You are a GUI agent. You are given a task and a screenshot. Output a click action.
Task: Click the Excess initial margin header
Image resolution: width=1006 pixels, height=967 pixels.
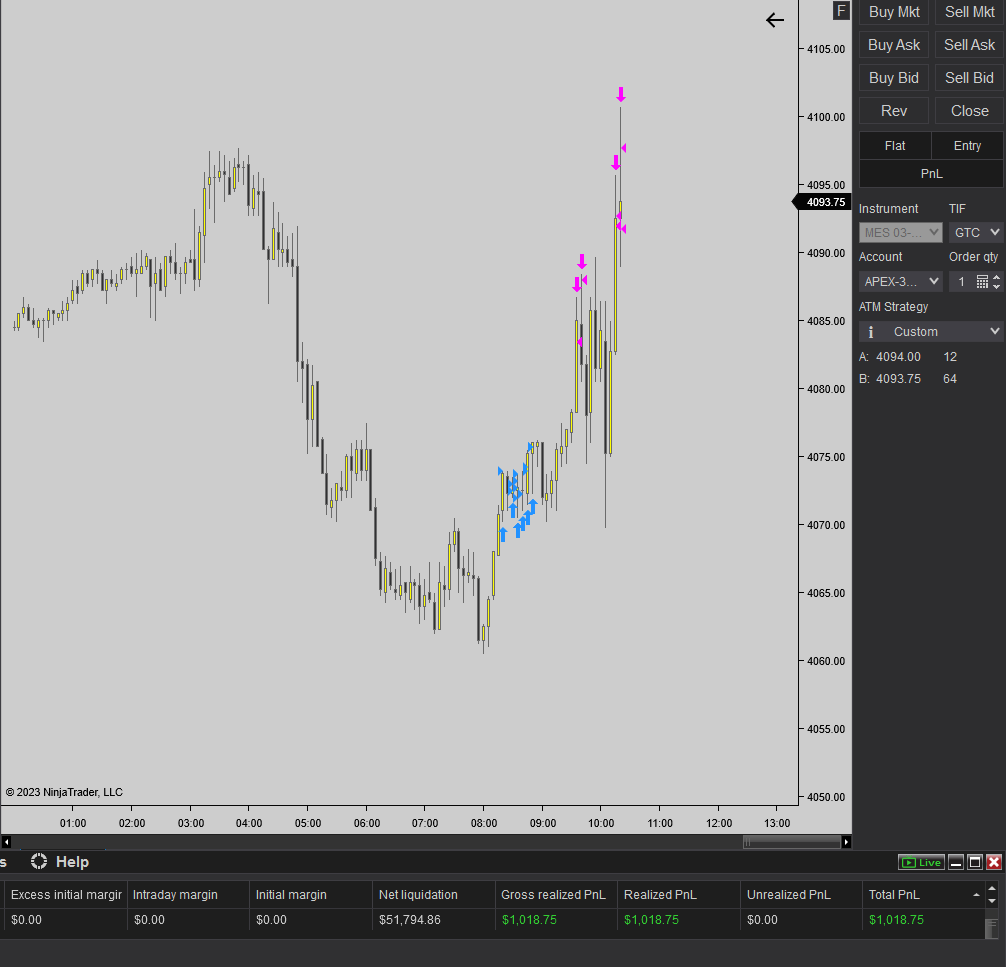coord(66,894)
